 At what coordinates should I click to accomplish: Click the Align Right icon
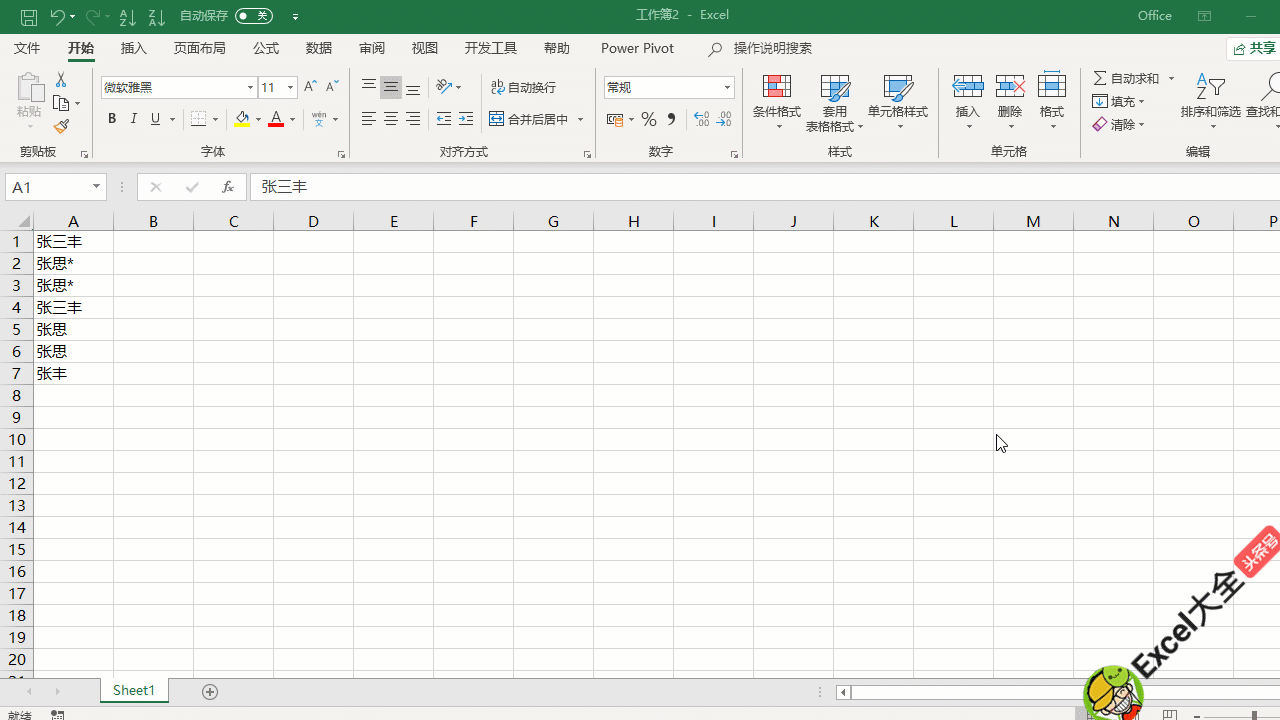click(x=413, y=119)
